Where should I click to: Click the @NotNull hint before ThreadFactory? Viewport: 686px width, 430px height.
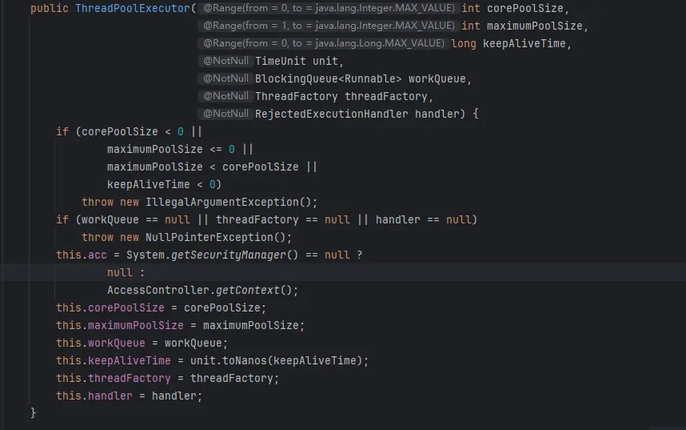[225, 96]
